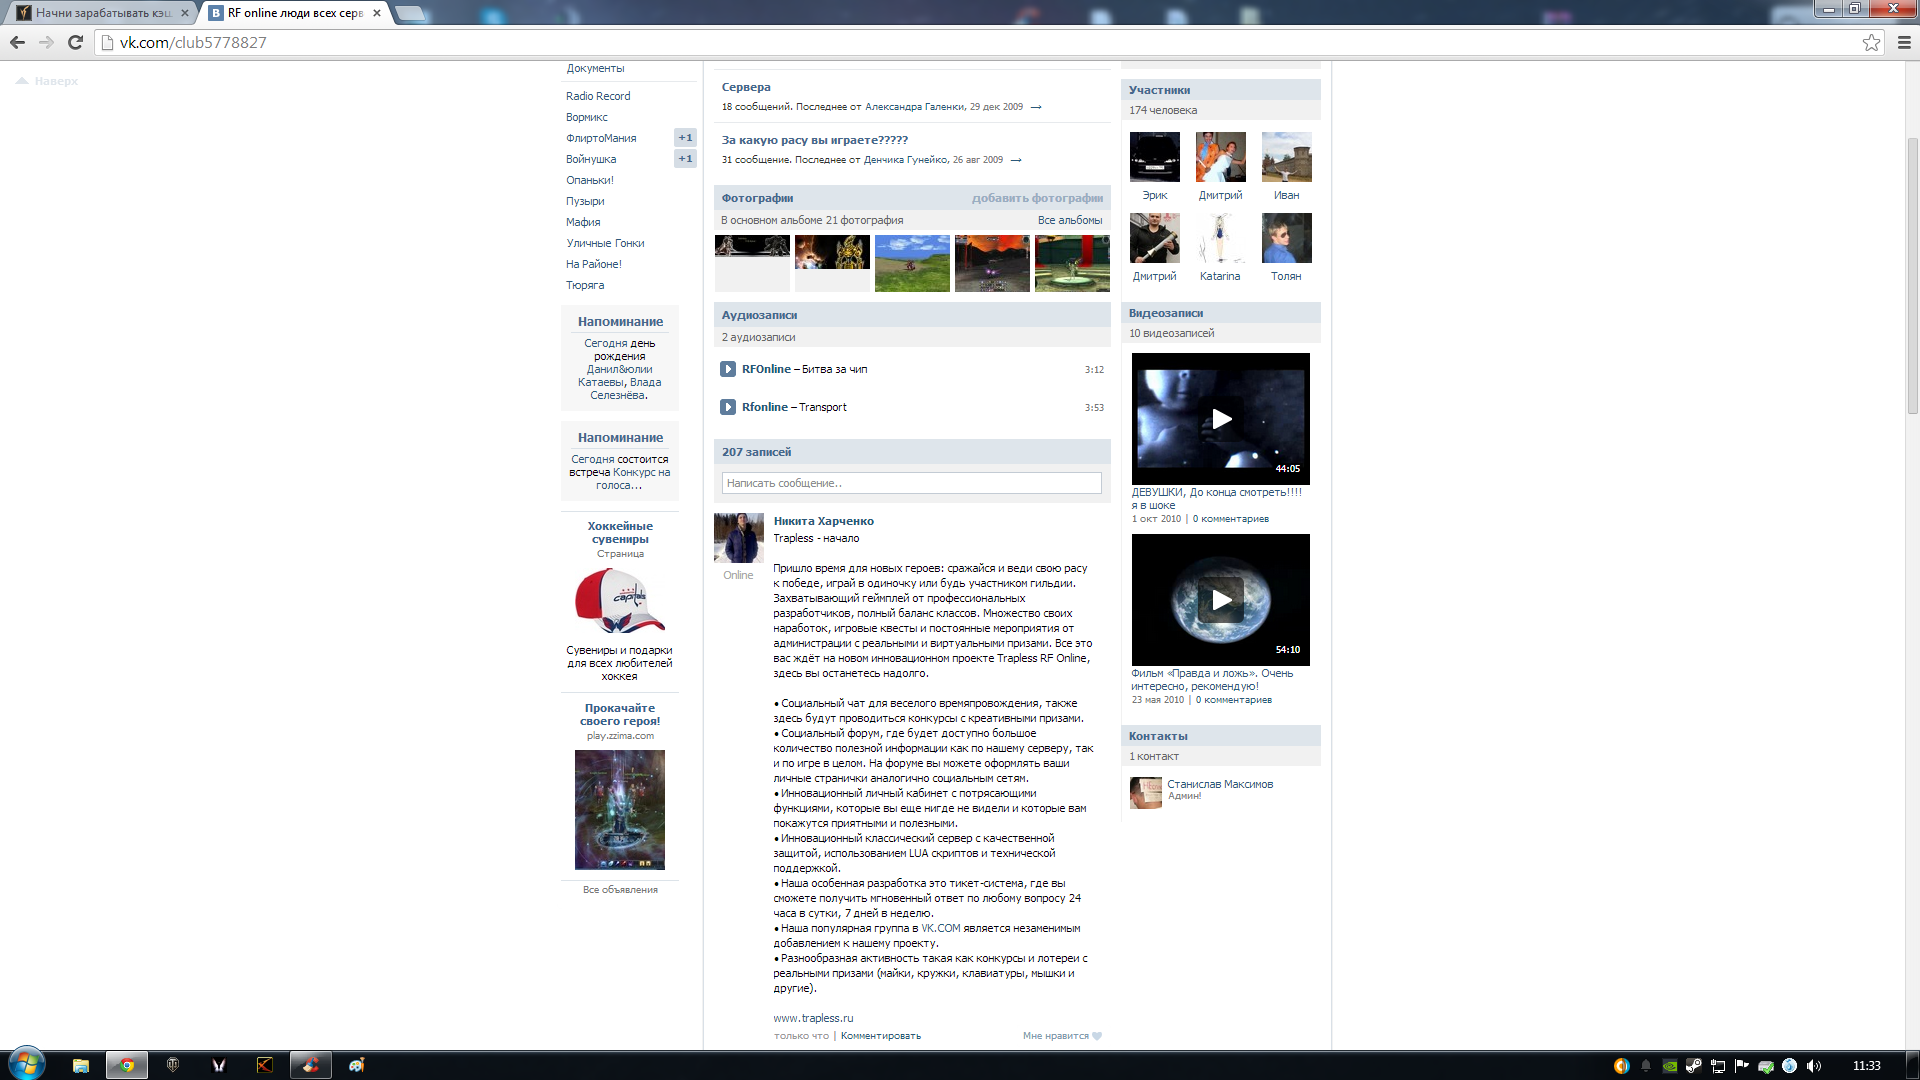Click the play.zzima.com game ad image
The height and width of the screenshot is (1080, 1920).
620,810
